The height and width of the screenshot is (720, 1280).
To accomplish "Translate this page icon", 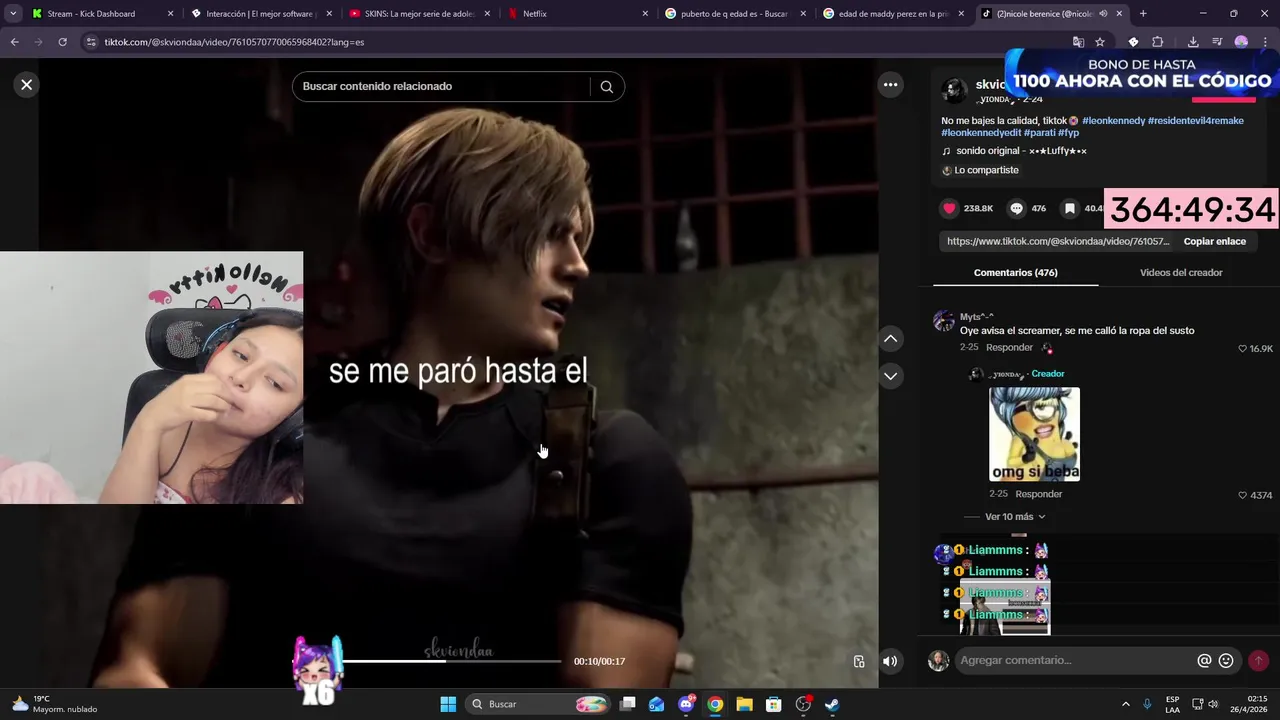I will pos(1078,42).
